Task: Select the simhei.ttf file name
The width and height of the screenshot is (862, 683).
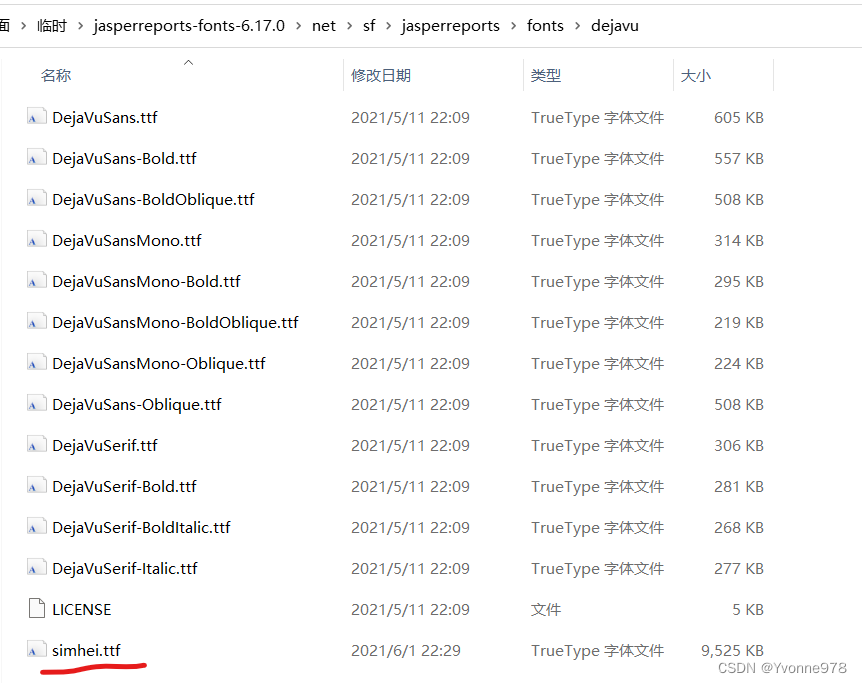Action: pyautogui.click(x=85, y=650)
